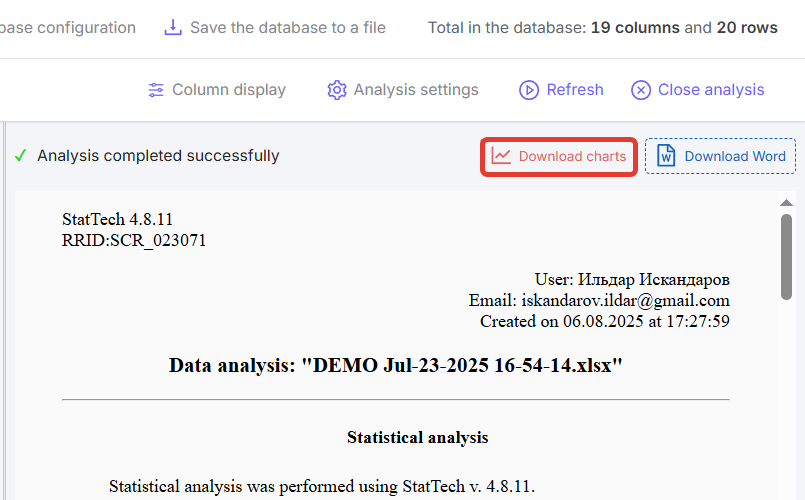The height and width of the screenshot is (500, 805).
Task: Click the line chart icon in Download charts
Action: pyautogui.click(x=501, y=156)
